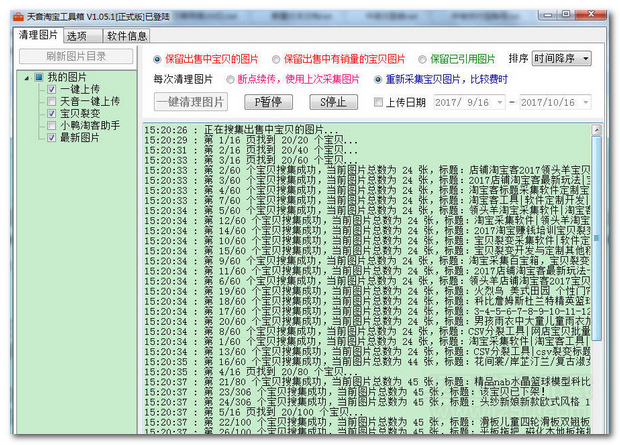Click log line for 21/80 个宝贝搜集成功
Screen dimensions: 620x445
(x=367, y=382)
